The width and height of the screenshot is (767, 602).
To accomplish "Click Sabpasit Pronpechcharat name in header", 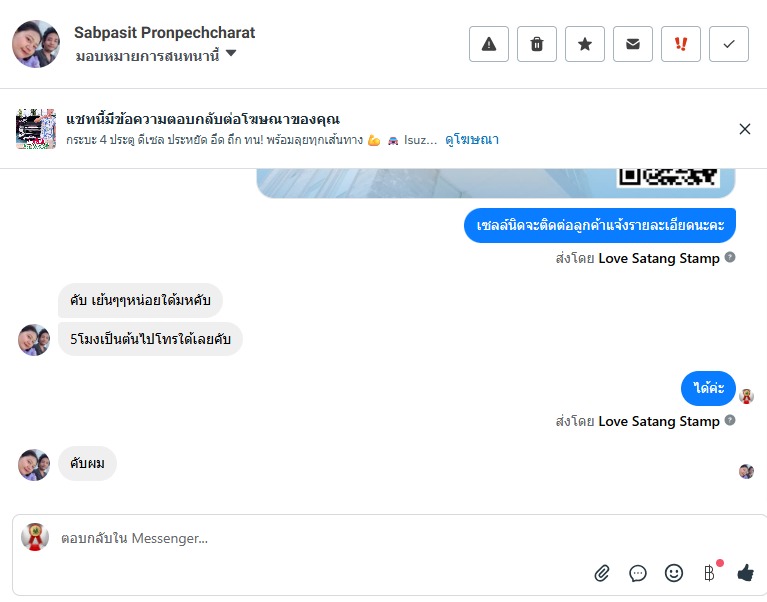I will (164, 33).
